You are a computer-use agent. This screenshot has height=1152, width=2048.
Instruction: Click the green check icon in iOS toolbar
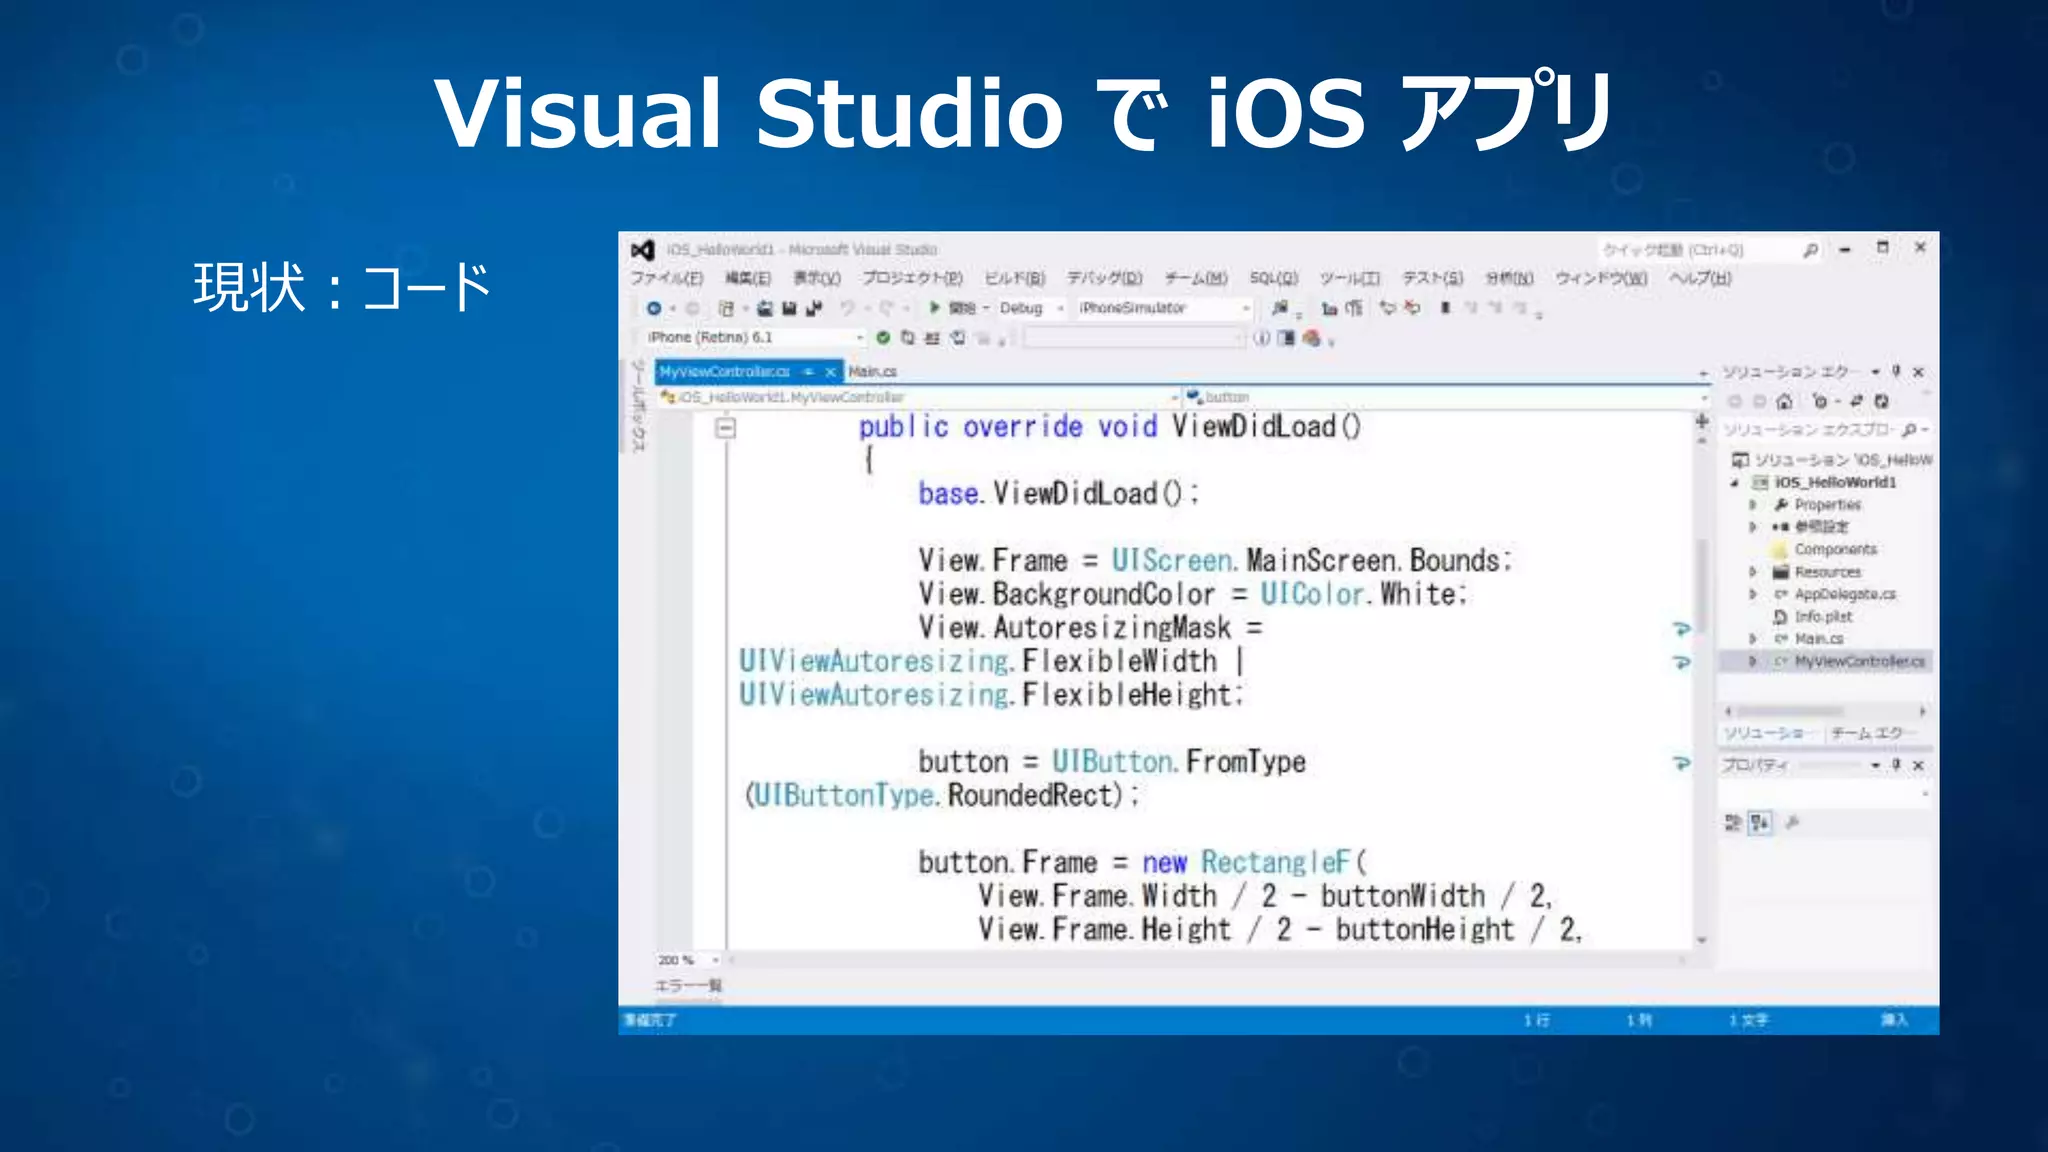[883, 338]
